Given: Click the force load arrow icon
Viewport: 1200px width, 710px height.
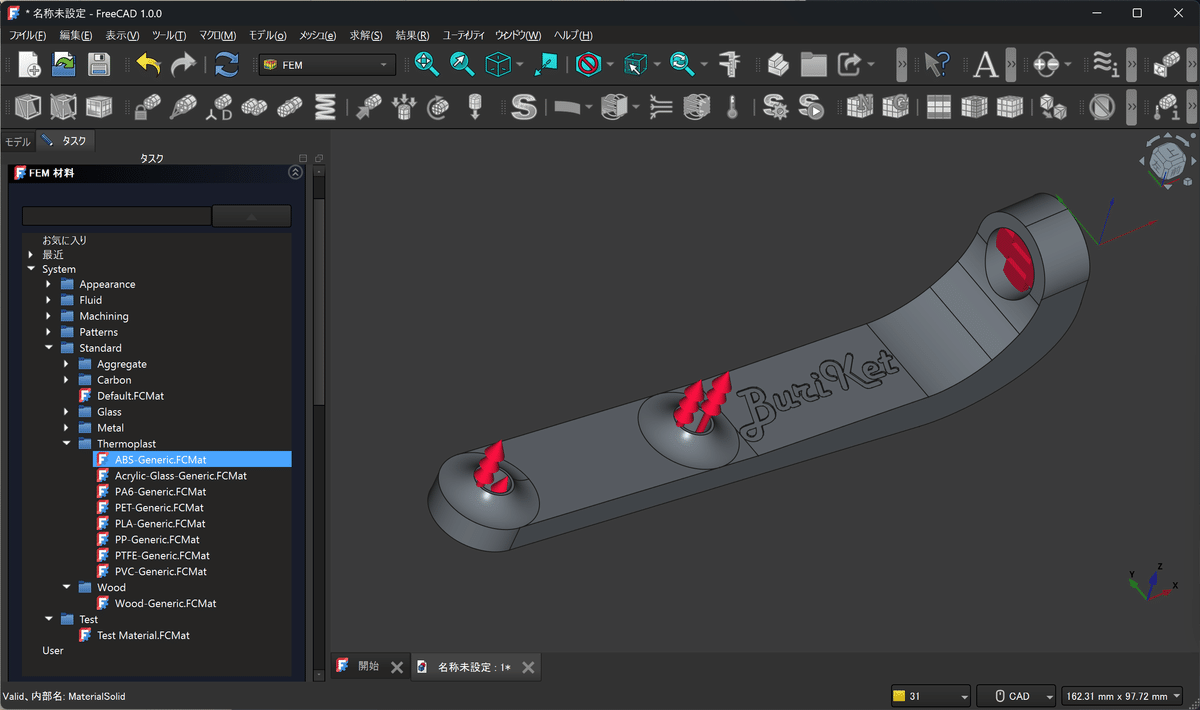Looking at the screenshot, I should coord(369,106).
